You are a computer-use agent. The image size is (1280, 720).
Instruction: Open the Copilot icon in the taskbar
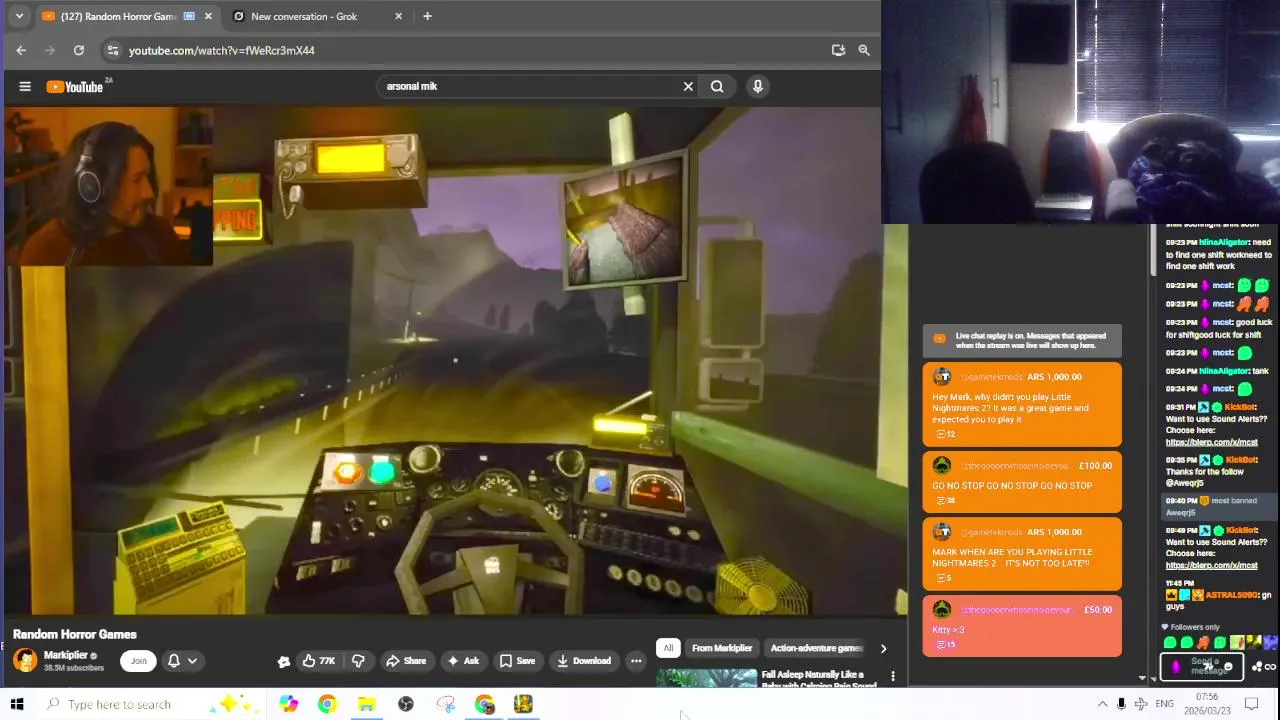coord(288,704)
